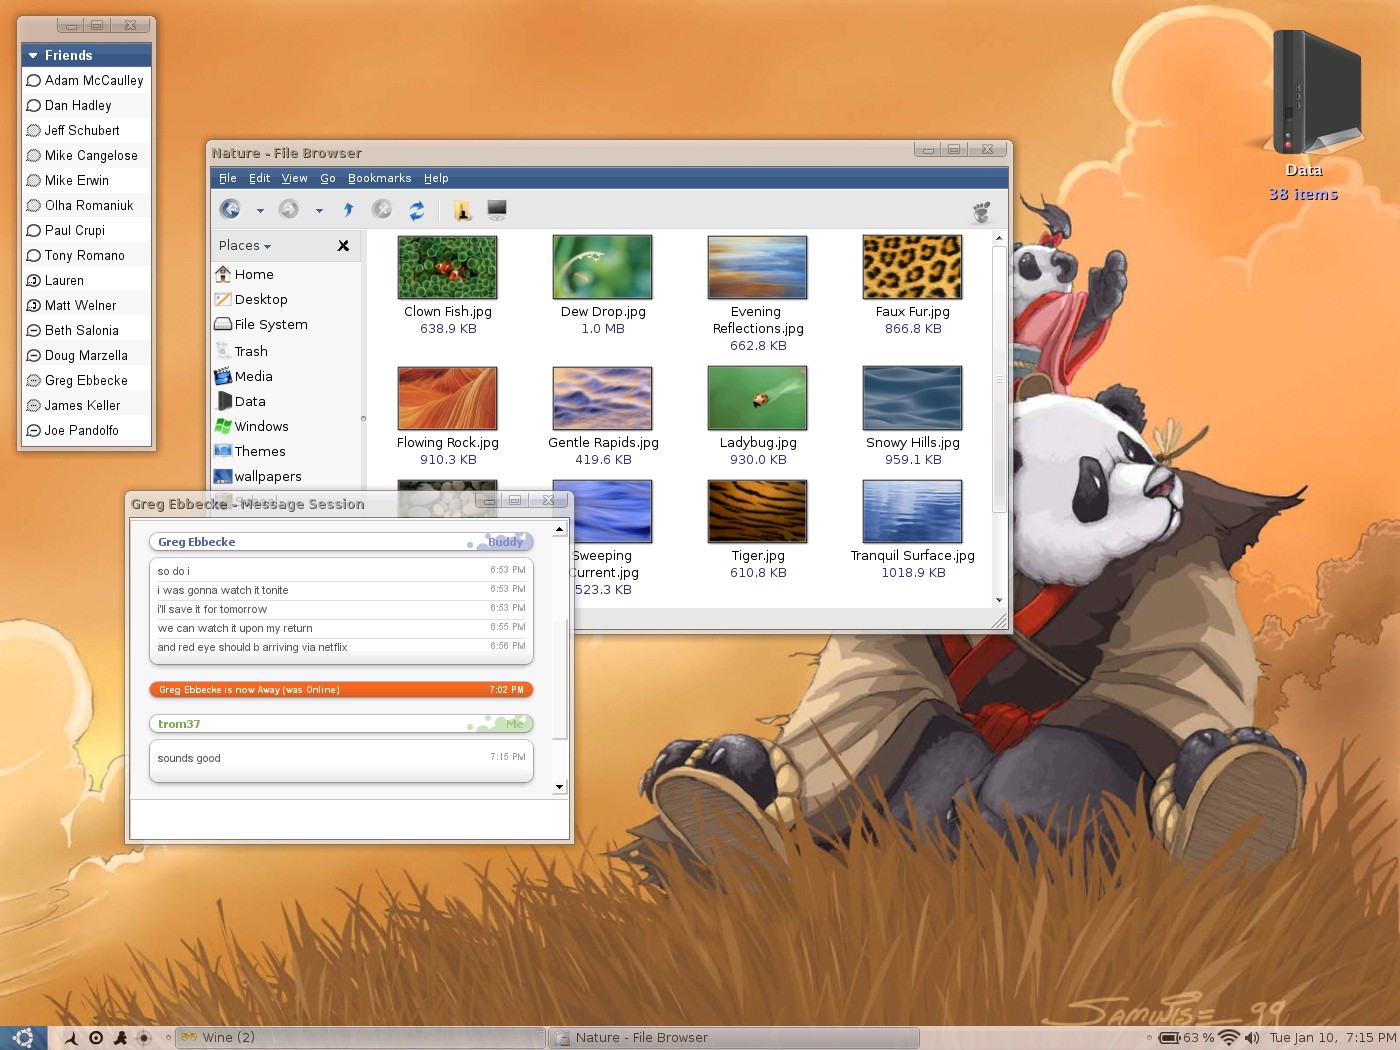This screenshot has width=1400, height=1050.
Task: Click the Stop loading icon
Action: (x=382, y=209)
